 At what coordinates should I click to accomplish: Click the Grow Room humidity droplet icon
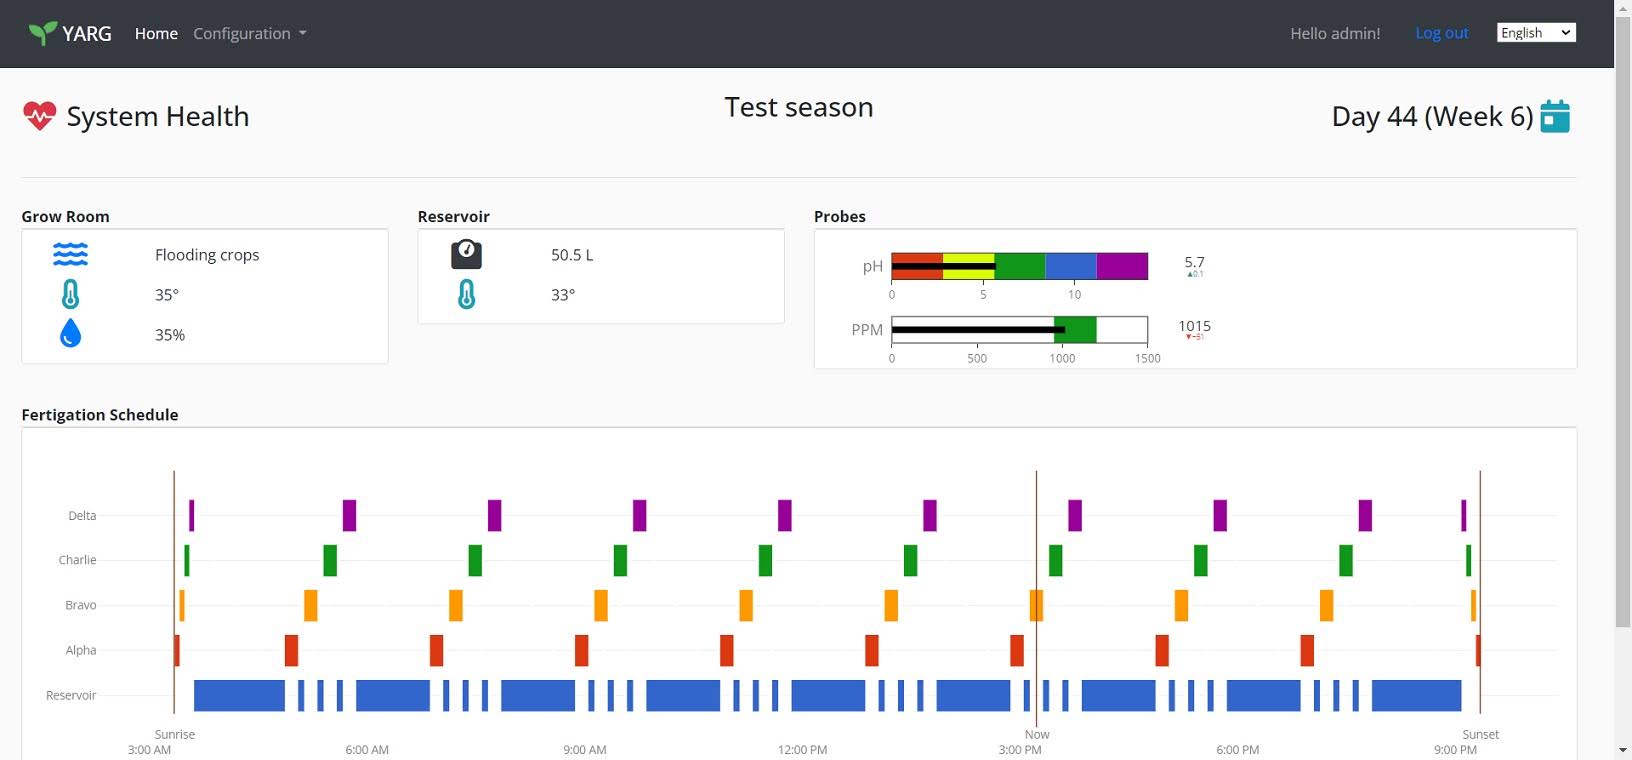tap(70, 334)
